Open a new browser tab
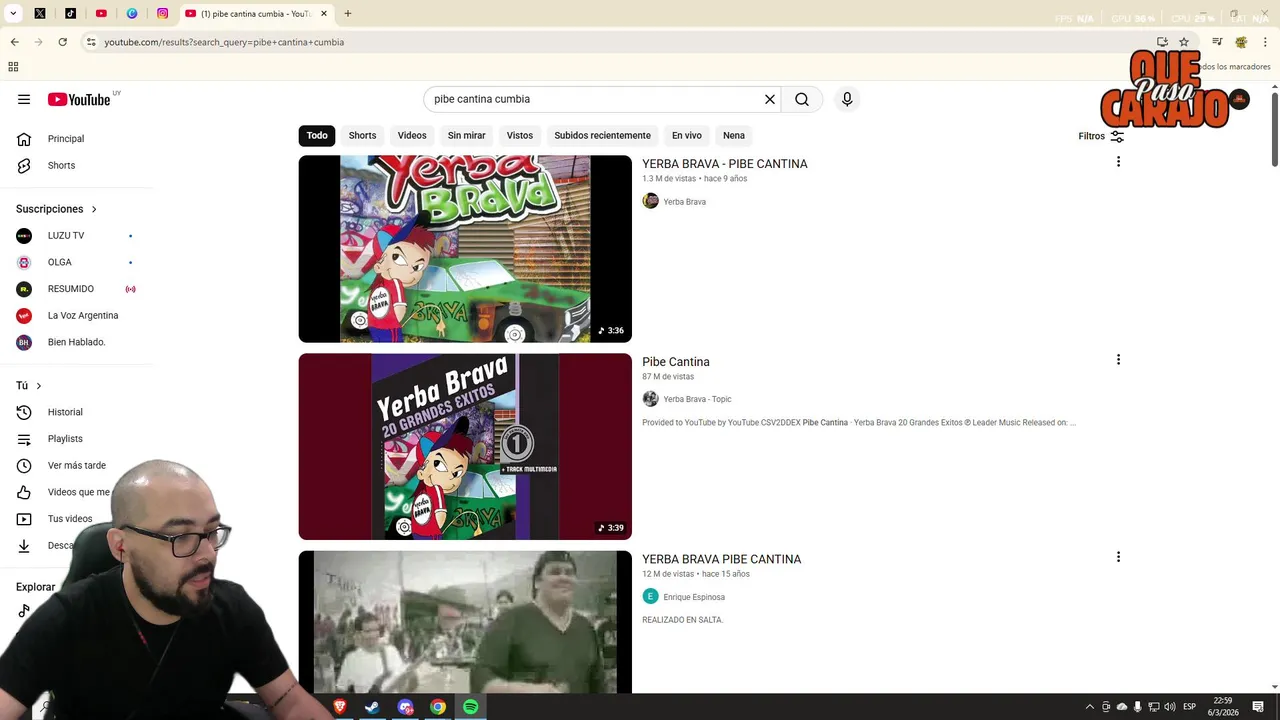The image size is (1280, 720). (x=348, y=14)
